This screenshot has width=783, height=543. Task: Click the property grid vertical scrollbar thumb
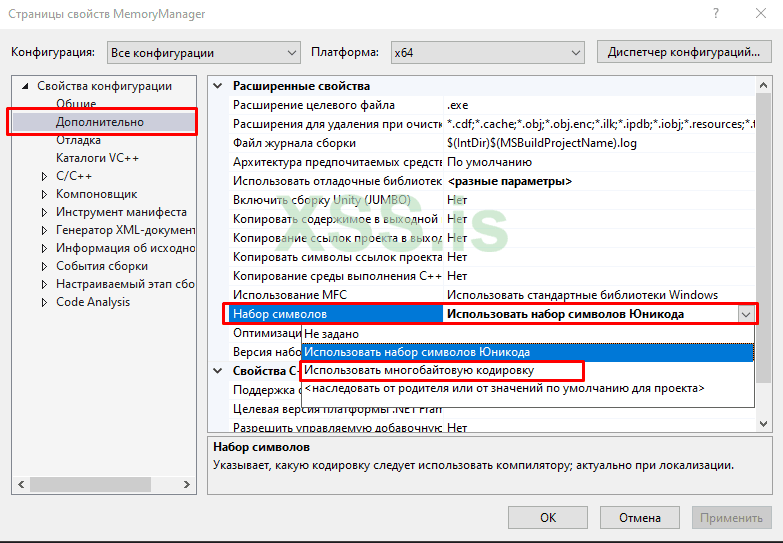point(763,238)
